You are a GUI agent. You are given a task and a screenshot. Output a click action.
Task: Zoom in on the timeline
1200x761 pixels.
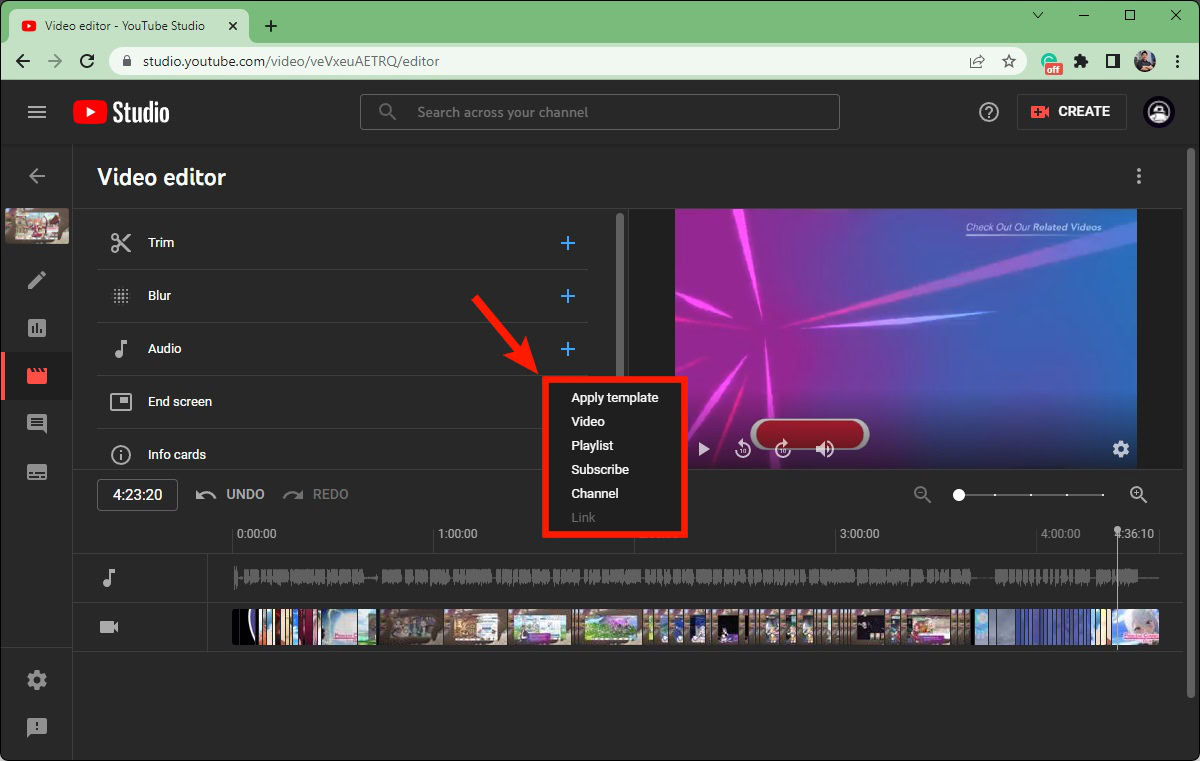[x=1138, y=495]
